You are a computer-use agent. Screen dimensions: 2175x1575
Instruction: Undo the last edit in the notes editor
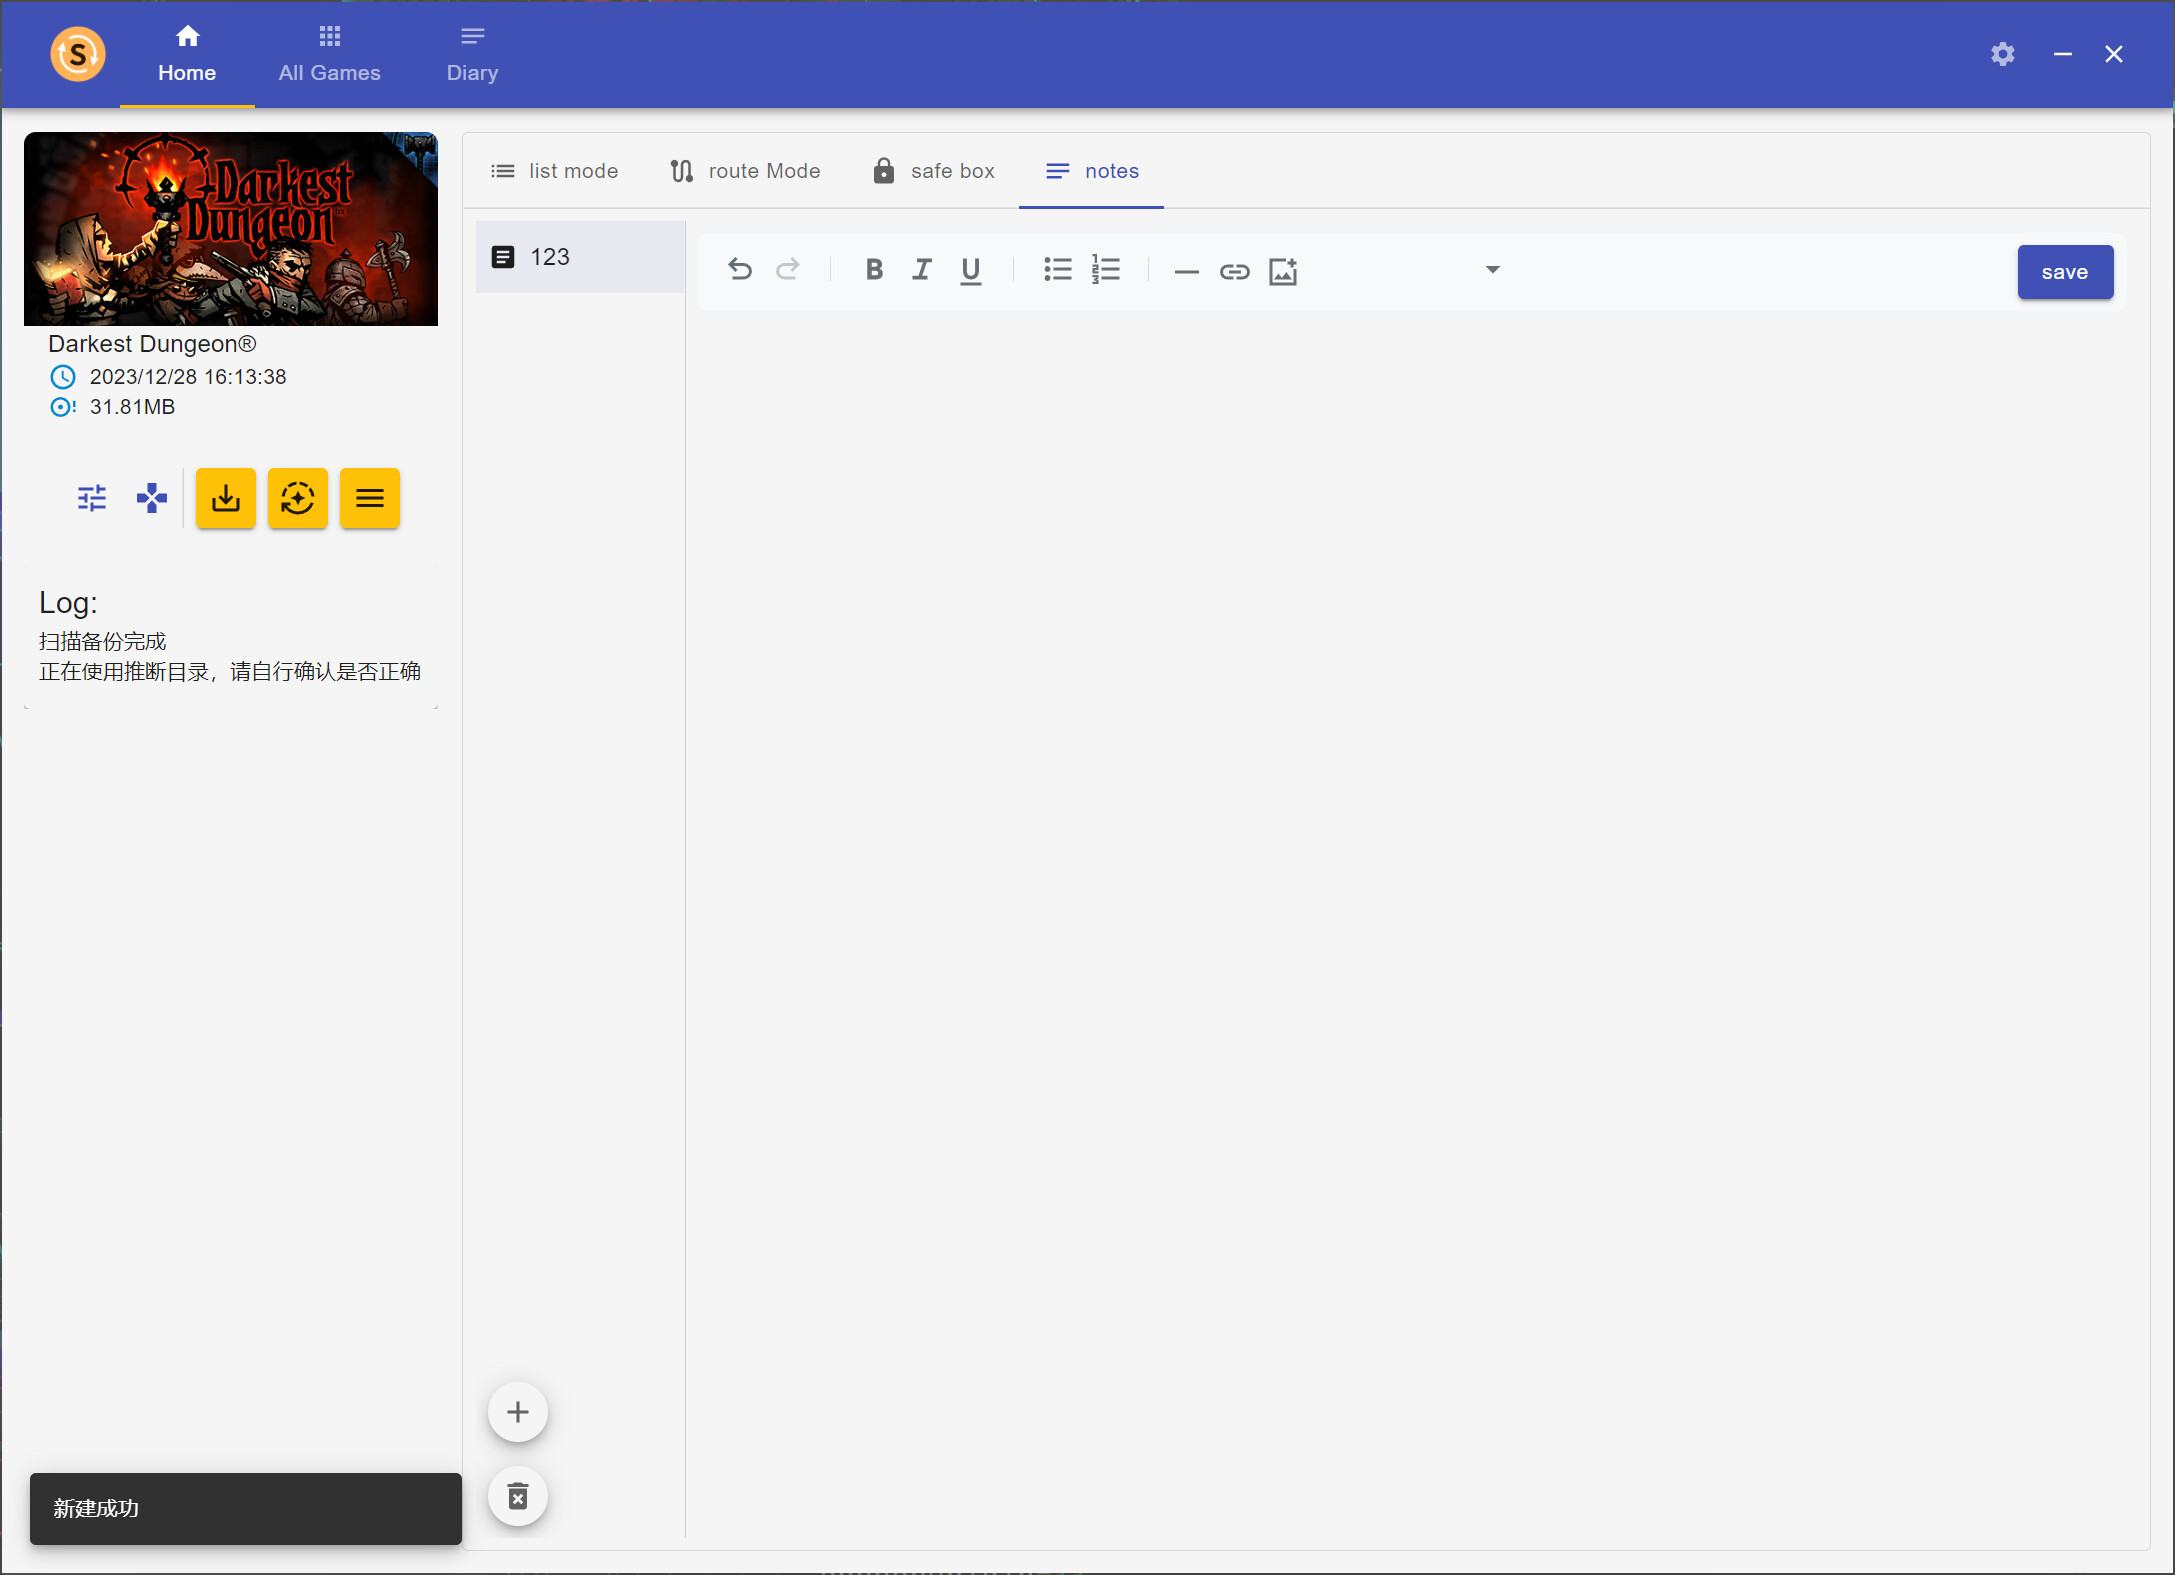[740, 269]
